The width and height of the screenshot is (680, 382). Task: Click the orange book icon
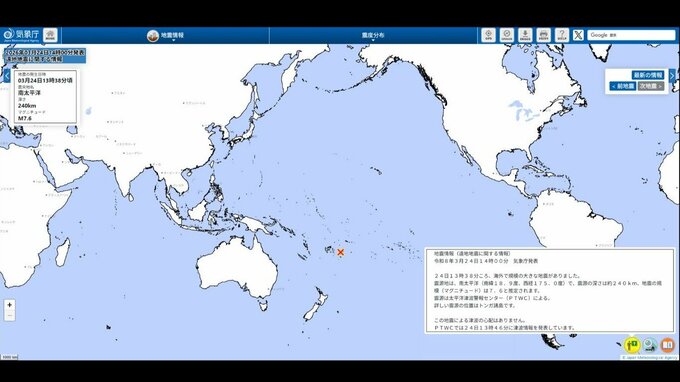[668, 345]
